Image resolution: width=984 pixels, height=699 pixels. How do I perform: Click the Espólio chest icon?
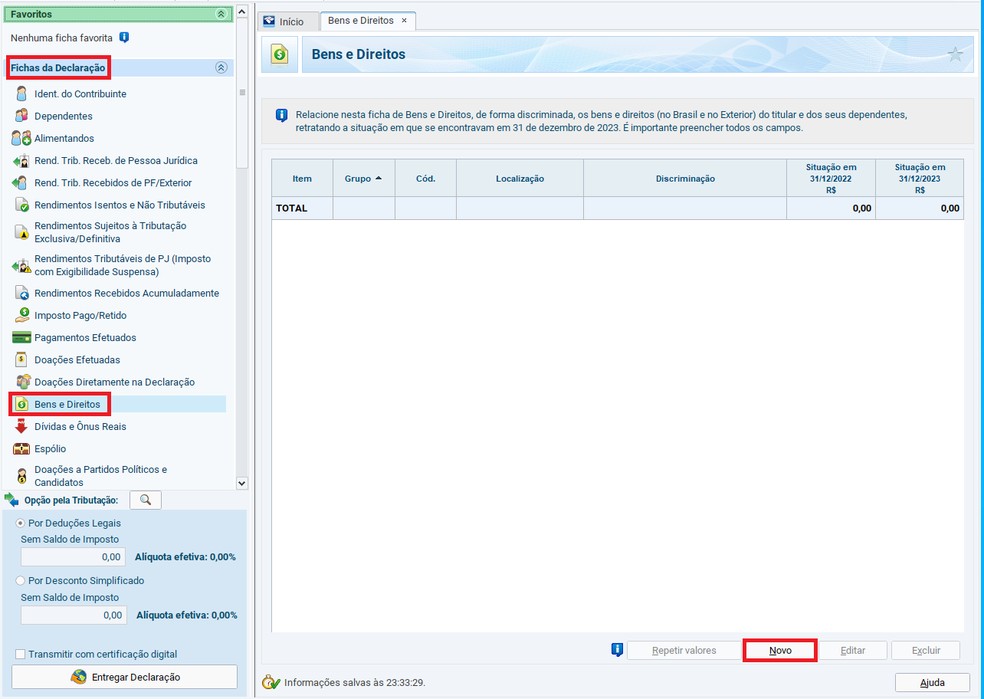(21, 449)
